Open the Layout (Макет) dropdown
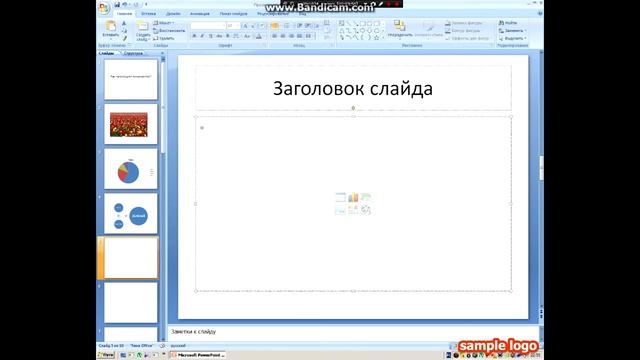 [x=163, y=23]
